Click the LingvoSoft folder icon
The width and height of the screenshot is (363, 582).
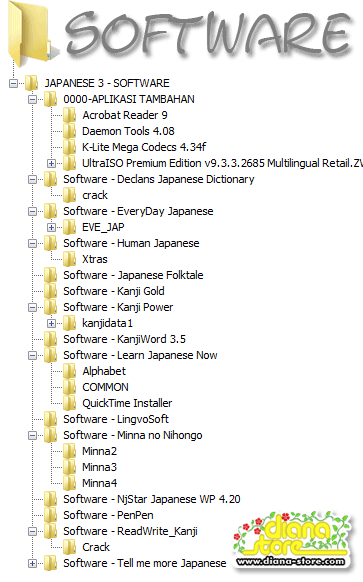coord(50,419)
